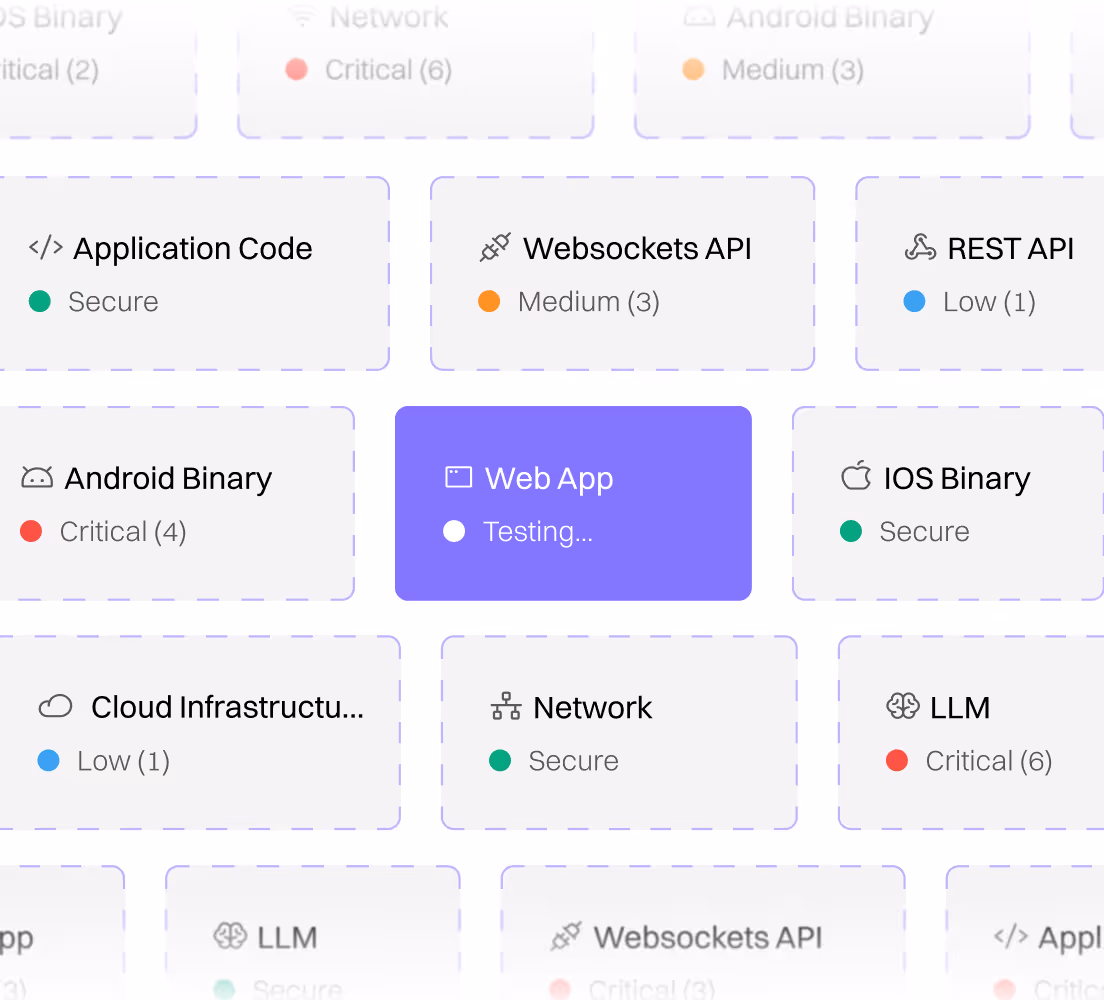Click the network topology icon on Network card
1104x1000 pixels.
click(504, 707)
